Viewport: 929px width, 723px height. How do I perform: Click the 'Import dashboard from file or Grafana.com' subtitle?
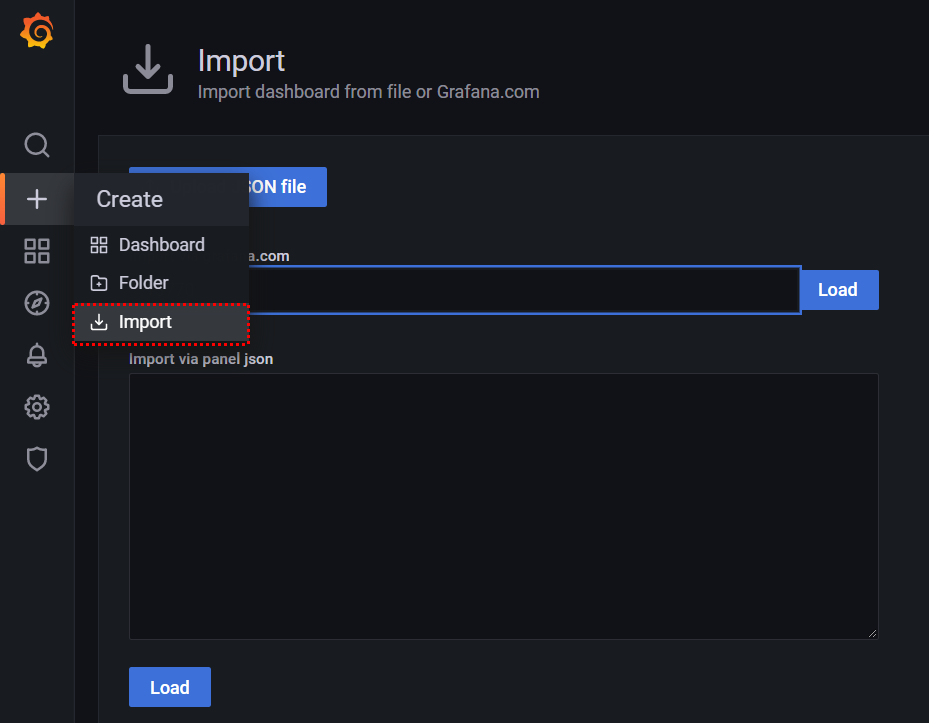click(x=369, y=92)
